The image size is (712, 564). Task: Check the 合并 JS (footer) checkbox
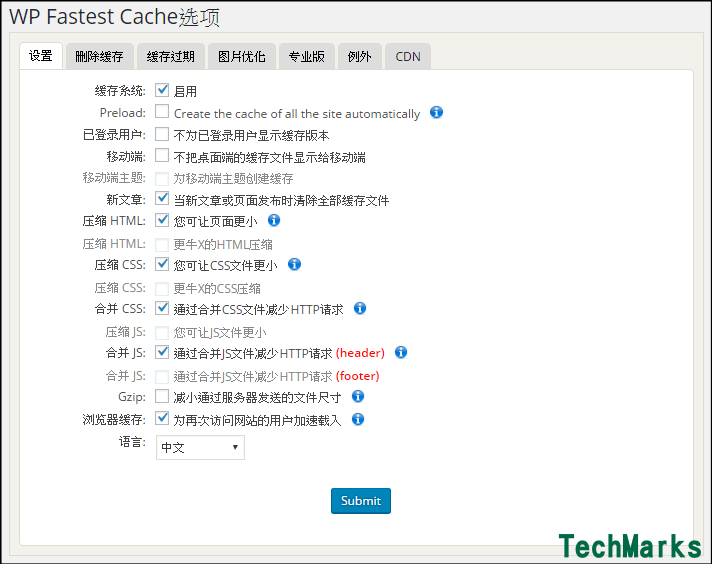[x=162, y=376]
